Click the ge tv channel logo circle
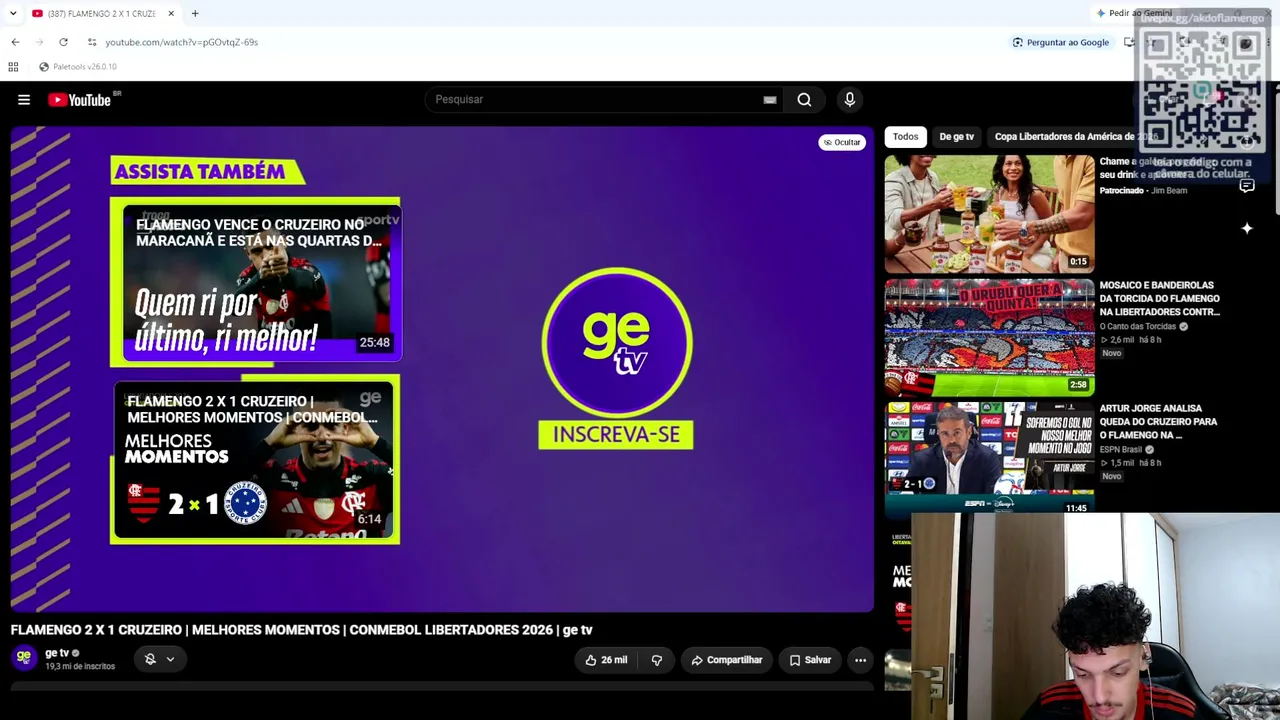This screenshot has width=1280, height=720. [616, 343]
